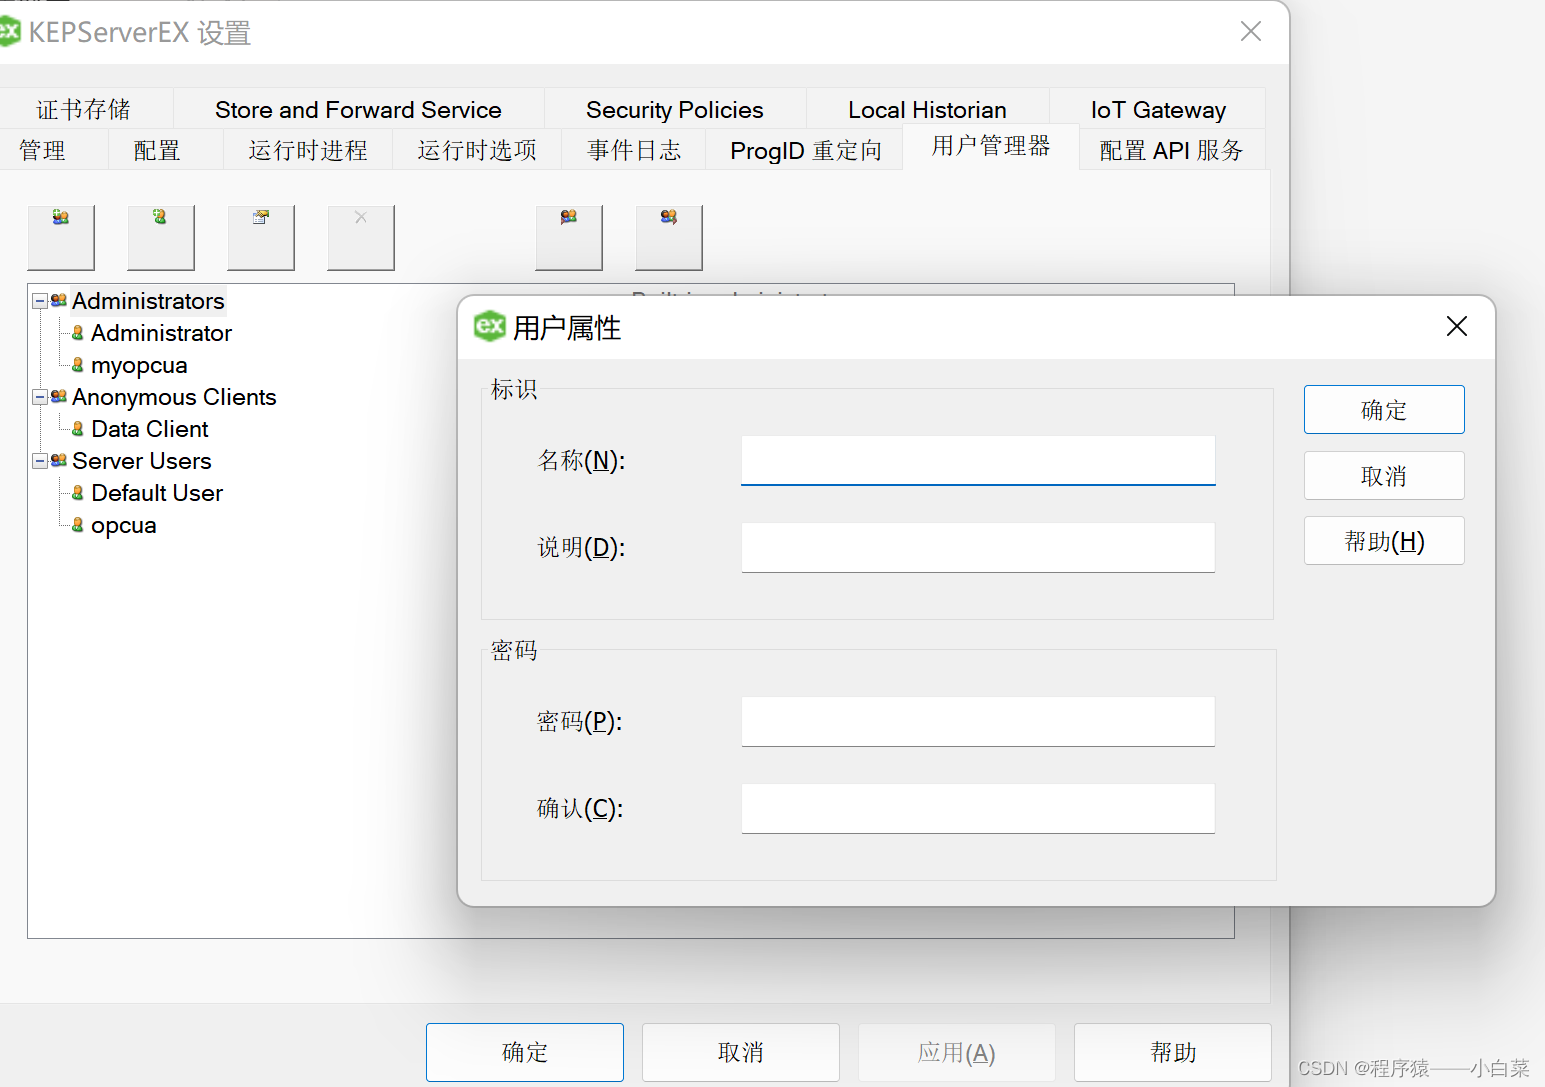This screenshot has width=1545, height=1087.
Task: Focus the 名称(N) input field
Action: point(978,460)
